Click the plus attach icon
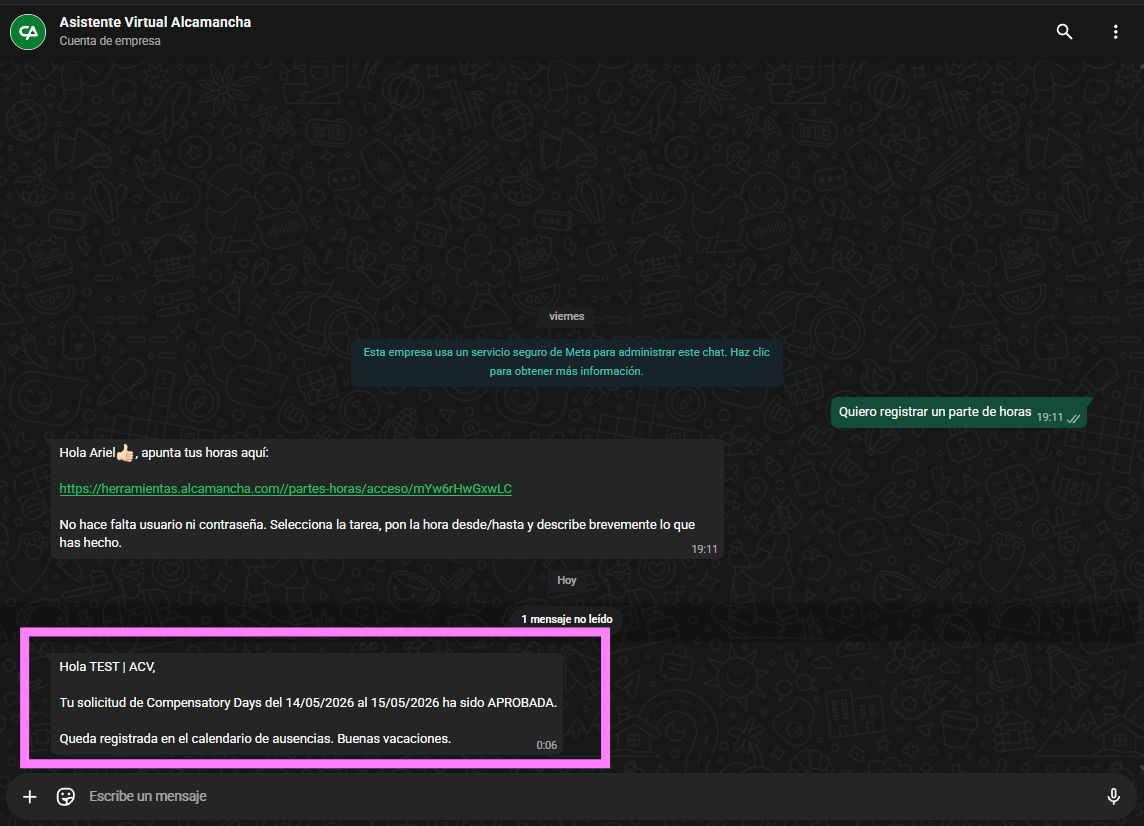The width and height of the screenshot is (1144, 826). click(30, 797)
